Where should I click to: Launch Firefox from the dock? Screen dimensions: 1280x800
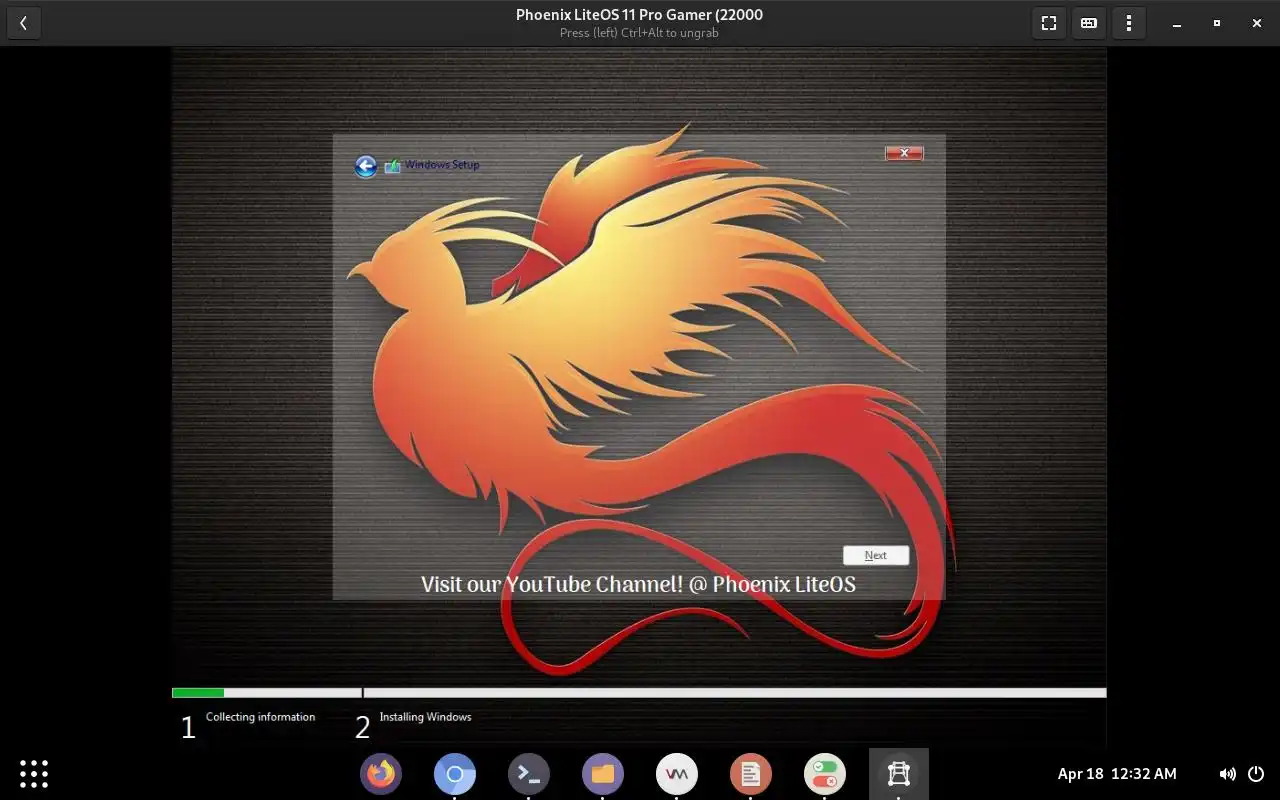pos(381,774)
